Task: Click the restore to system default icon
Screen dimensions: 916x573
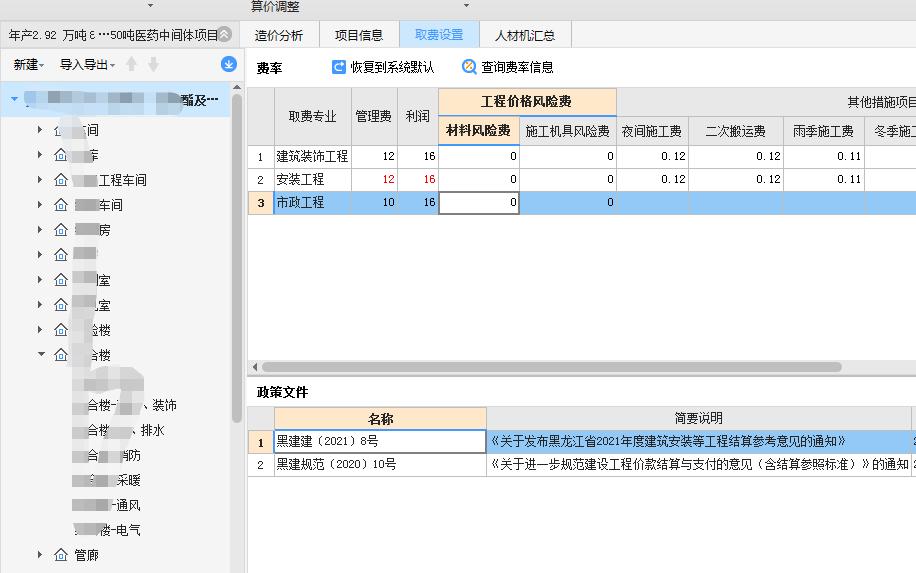Action: click(339, 67)
